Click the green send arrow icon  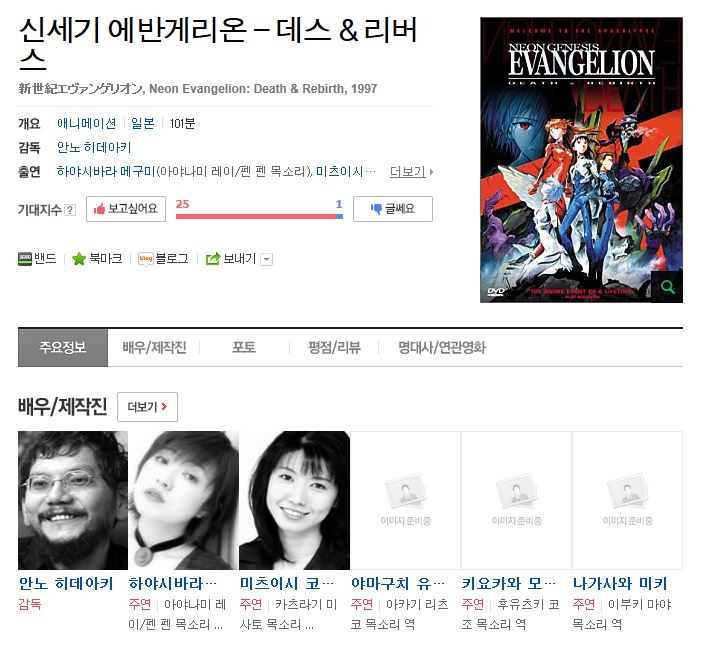213,259
